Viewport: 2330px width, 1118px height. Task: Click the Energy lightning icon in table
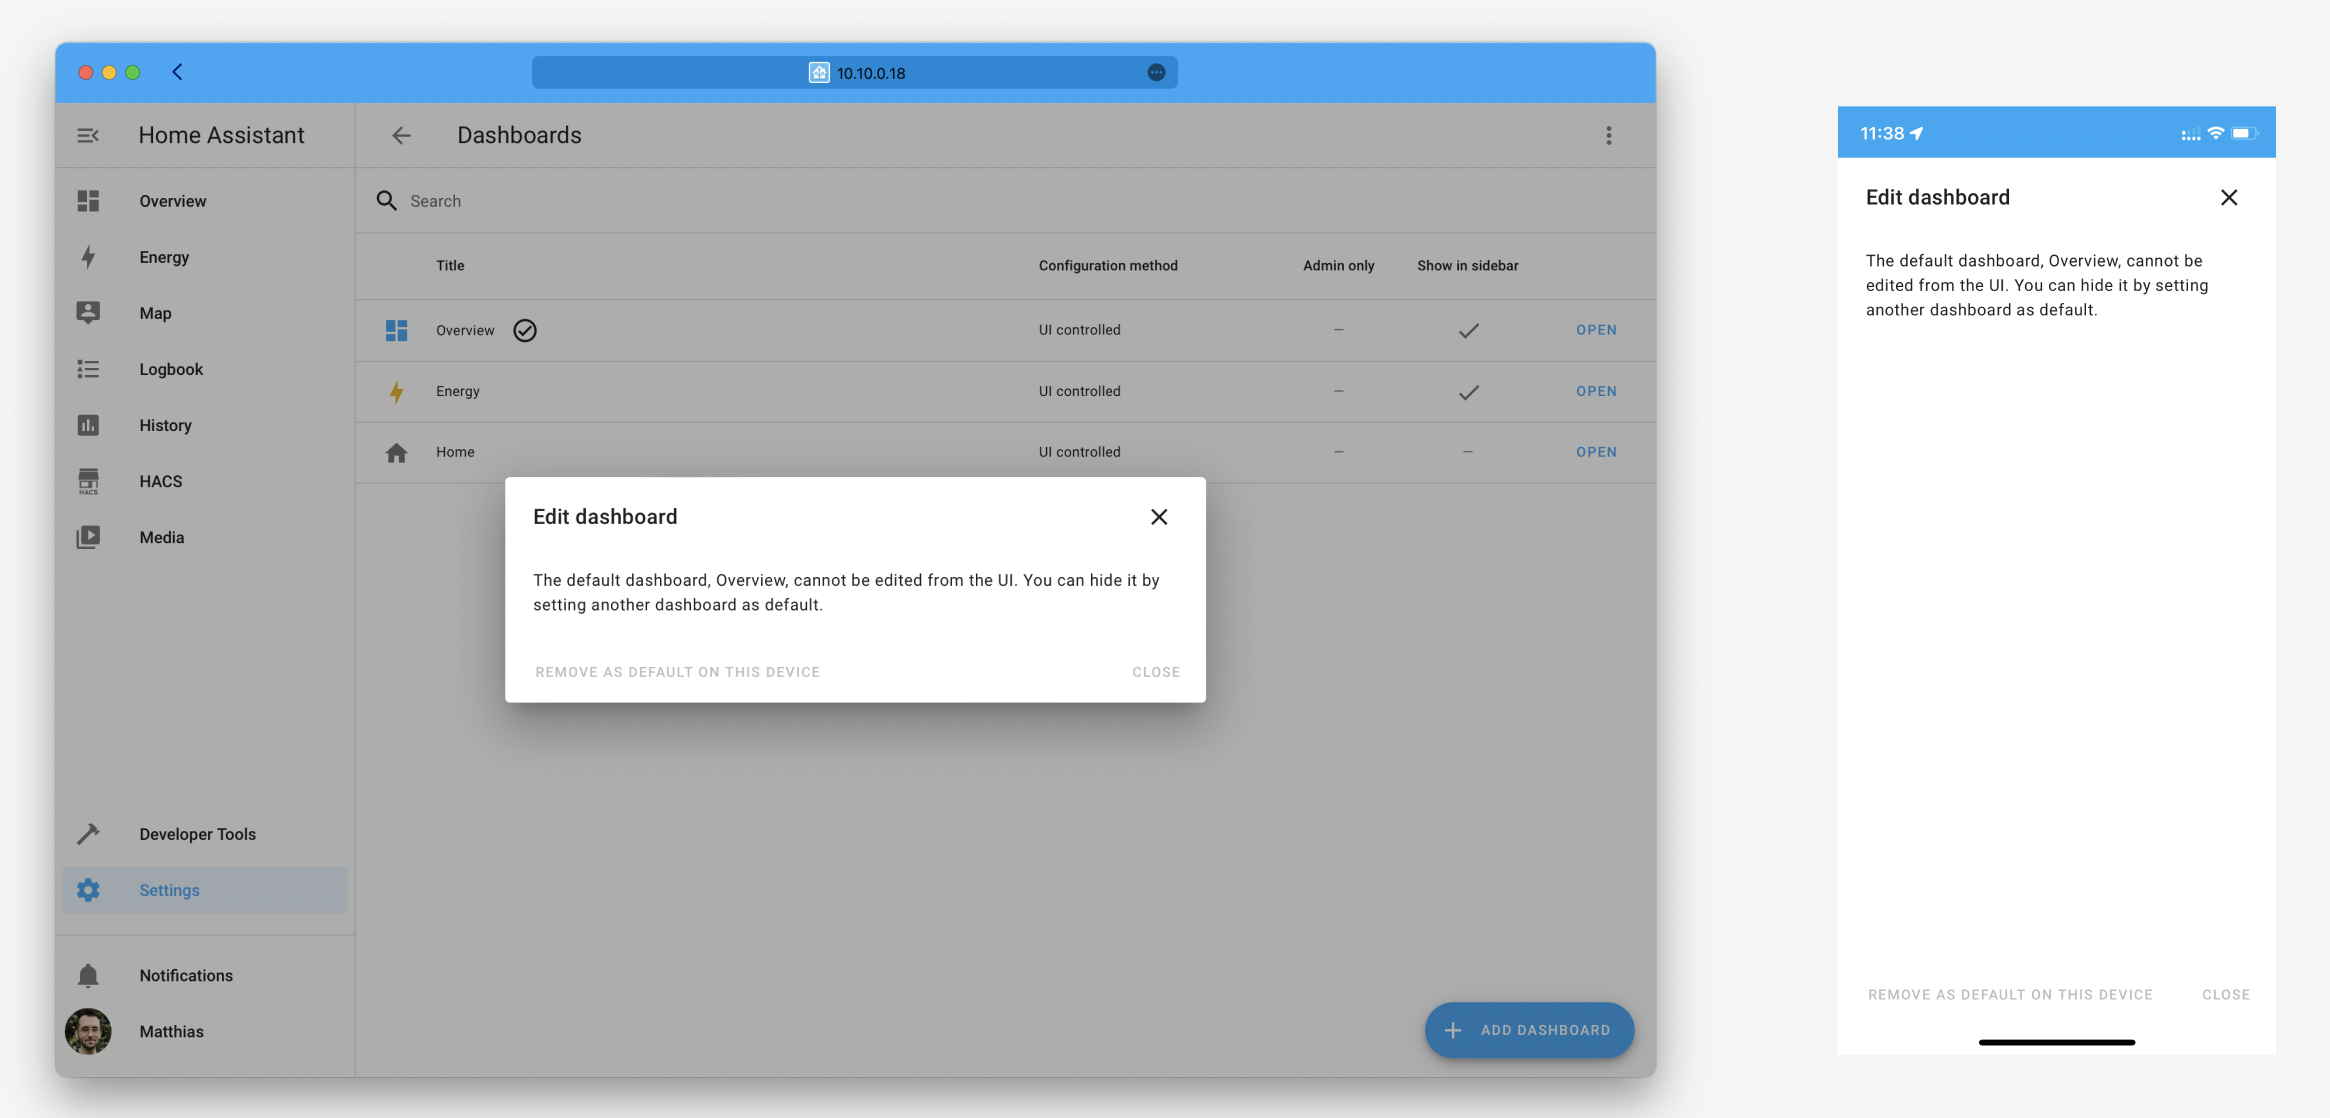[396, 392]
